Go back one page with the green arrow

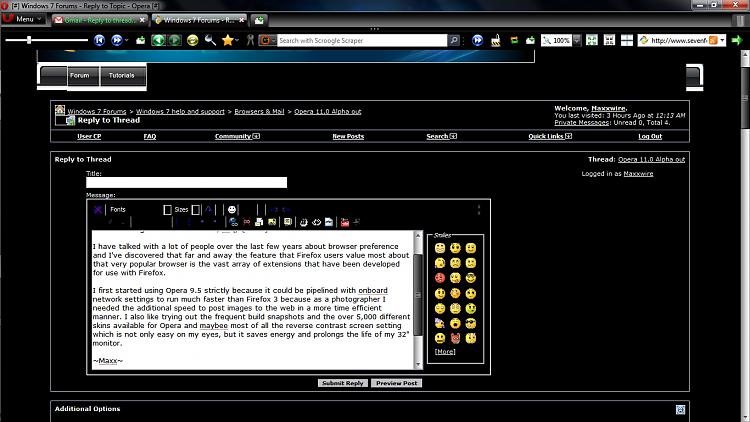(158, 40)
